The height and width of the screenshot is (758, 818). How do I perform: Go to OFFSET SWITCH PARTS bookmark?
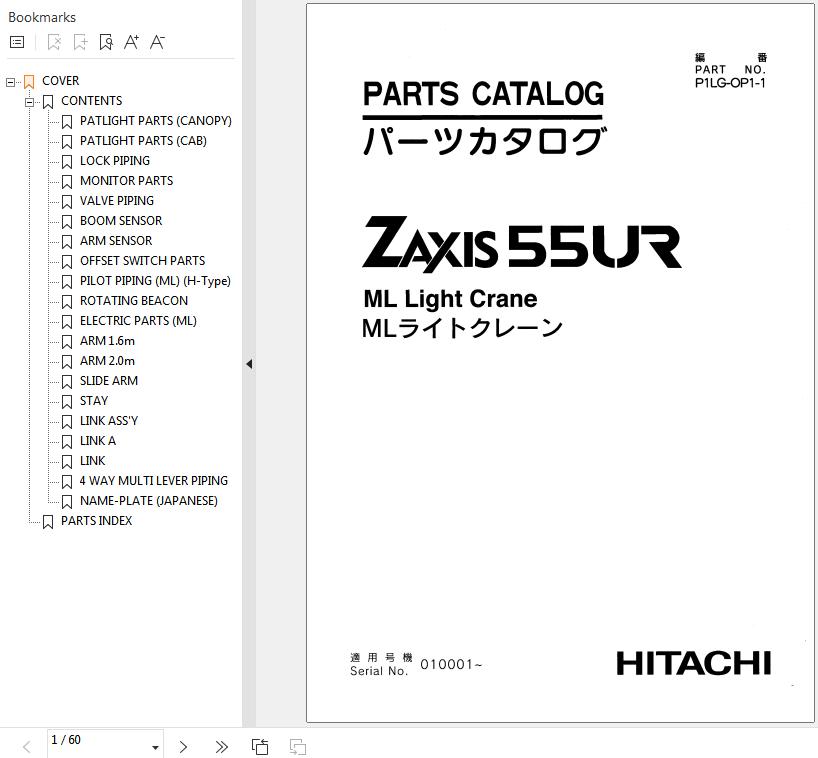(x=142, y=261)
